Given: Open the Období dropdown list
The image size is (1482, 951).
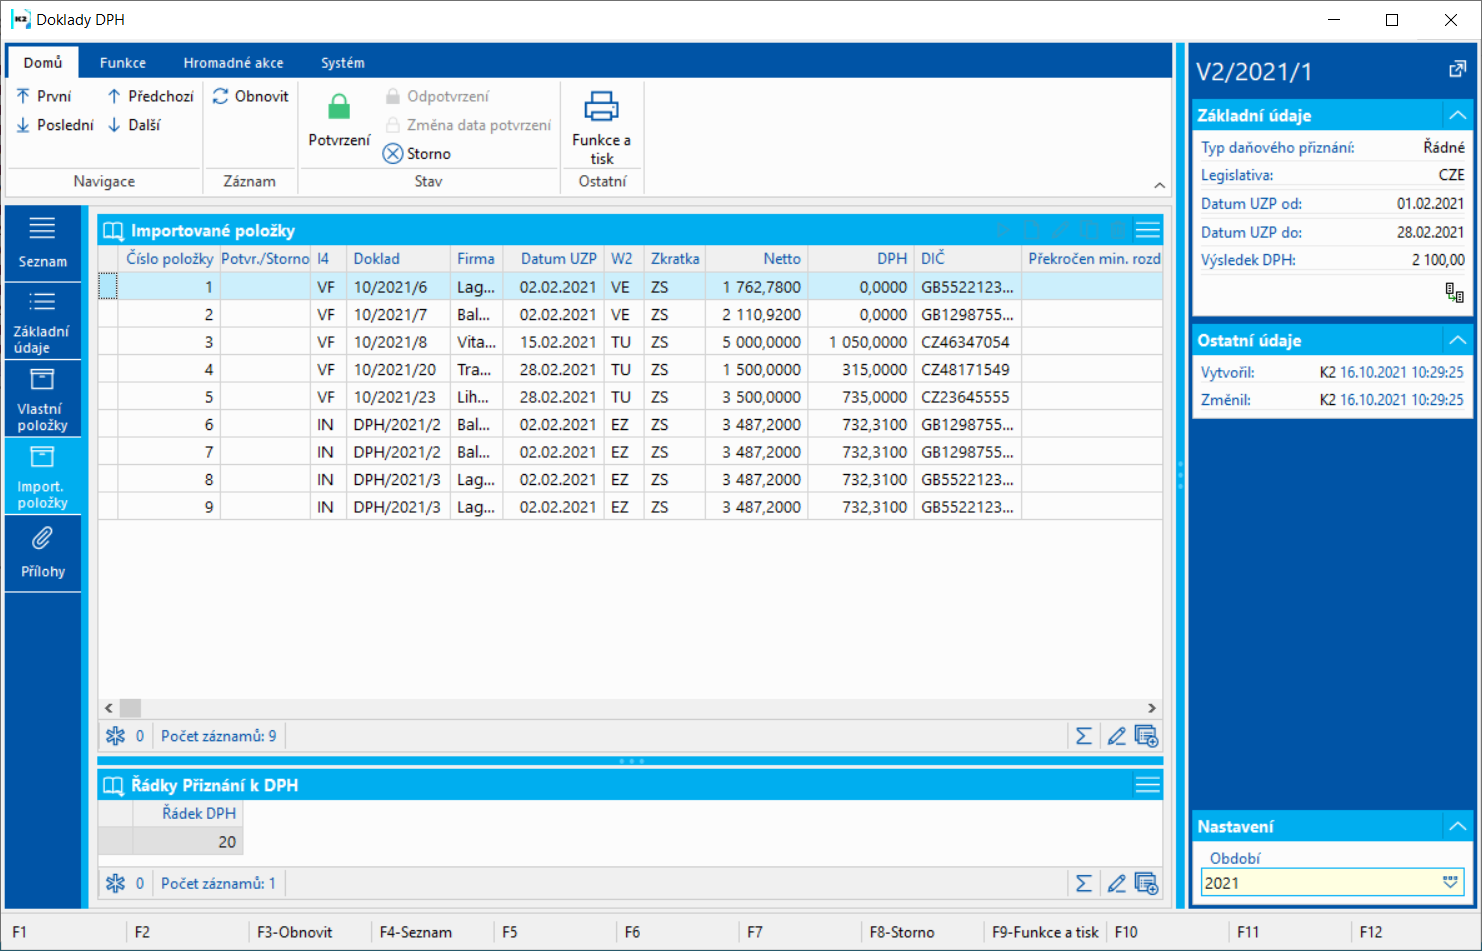Looking at the screenshot, I should tap(1450, 883).
